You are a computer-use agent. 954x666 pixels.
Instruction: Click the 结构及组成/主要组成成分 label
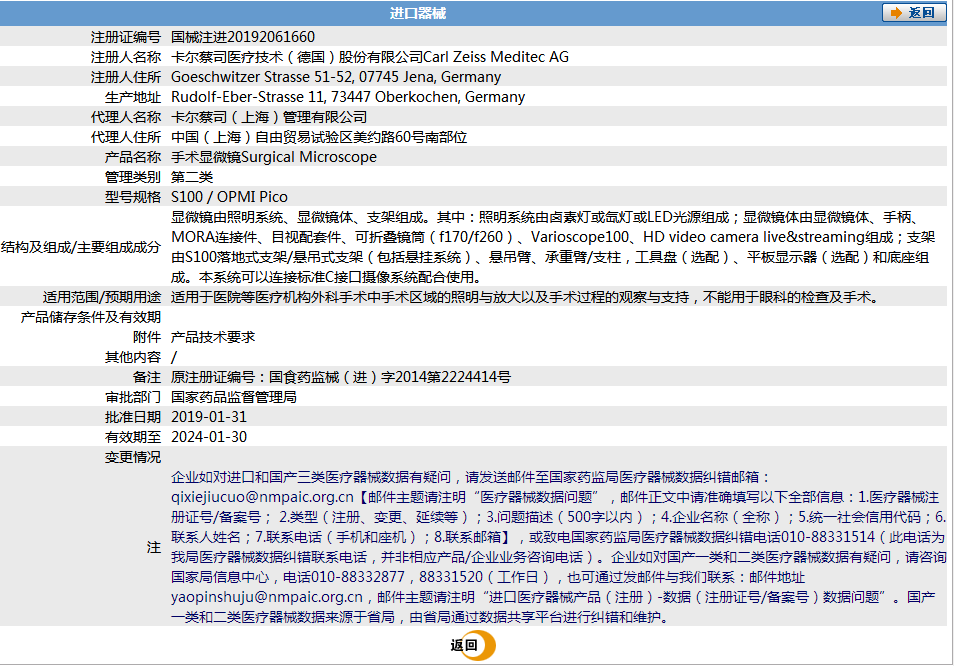[80, 247]
